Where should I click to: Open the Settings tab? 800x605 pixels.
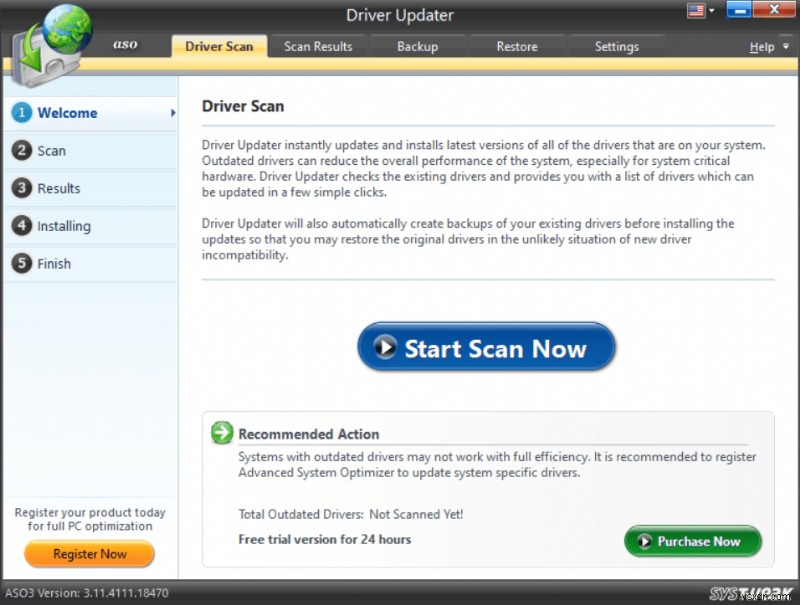[x=616, y=46]
